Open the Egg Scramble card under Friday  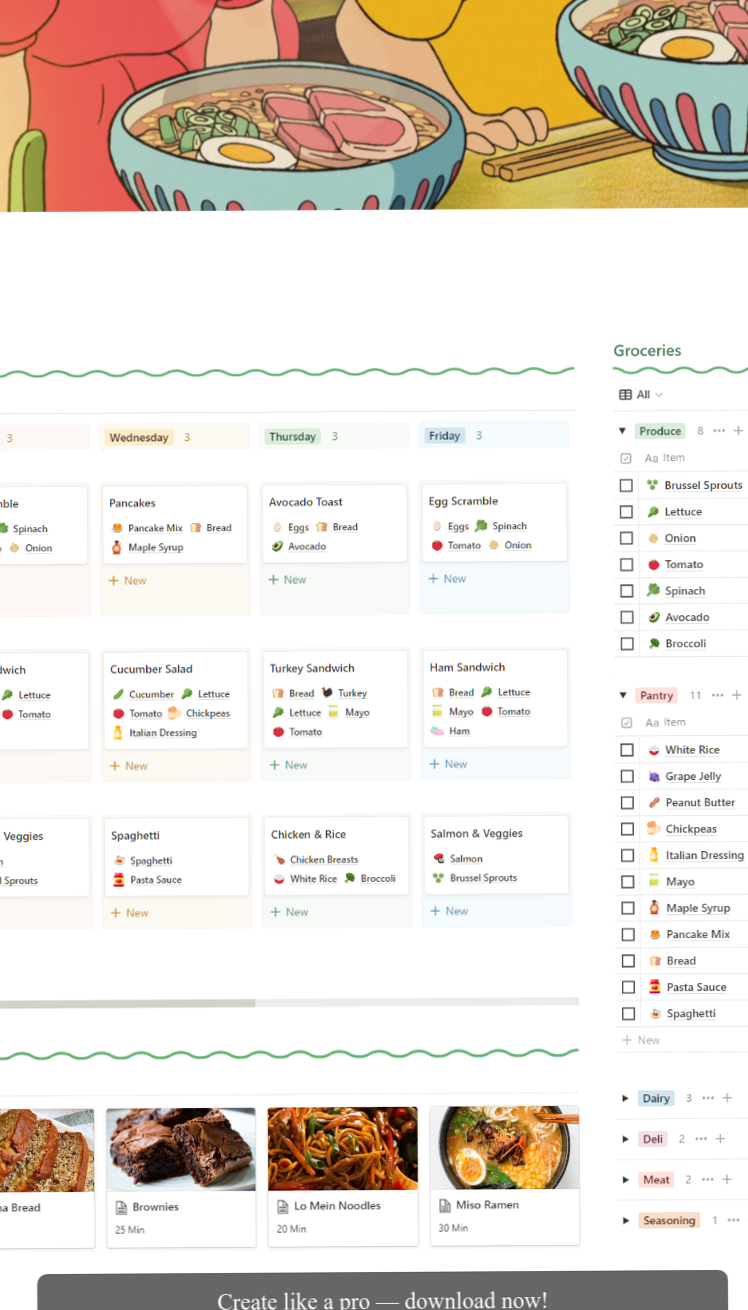tap(495, 523)
